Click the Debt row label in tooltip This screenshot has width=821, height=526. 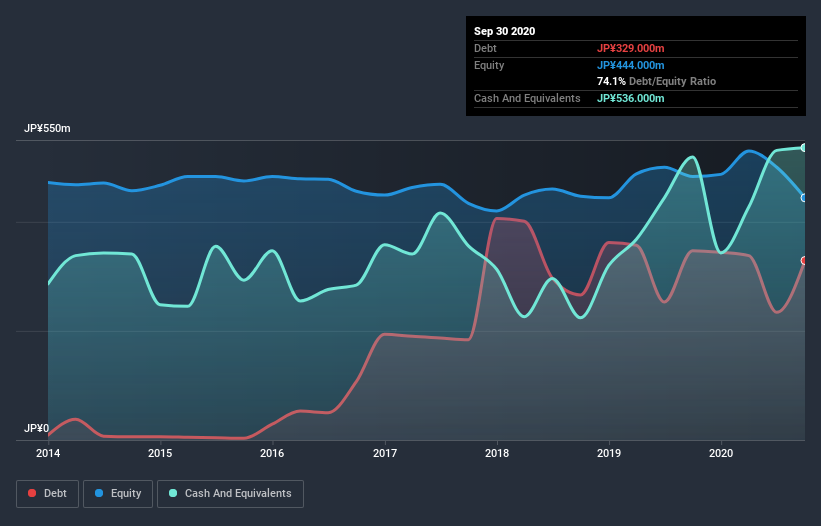click(x=485, y=48)
